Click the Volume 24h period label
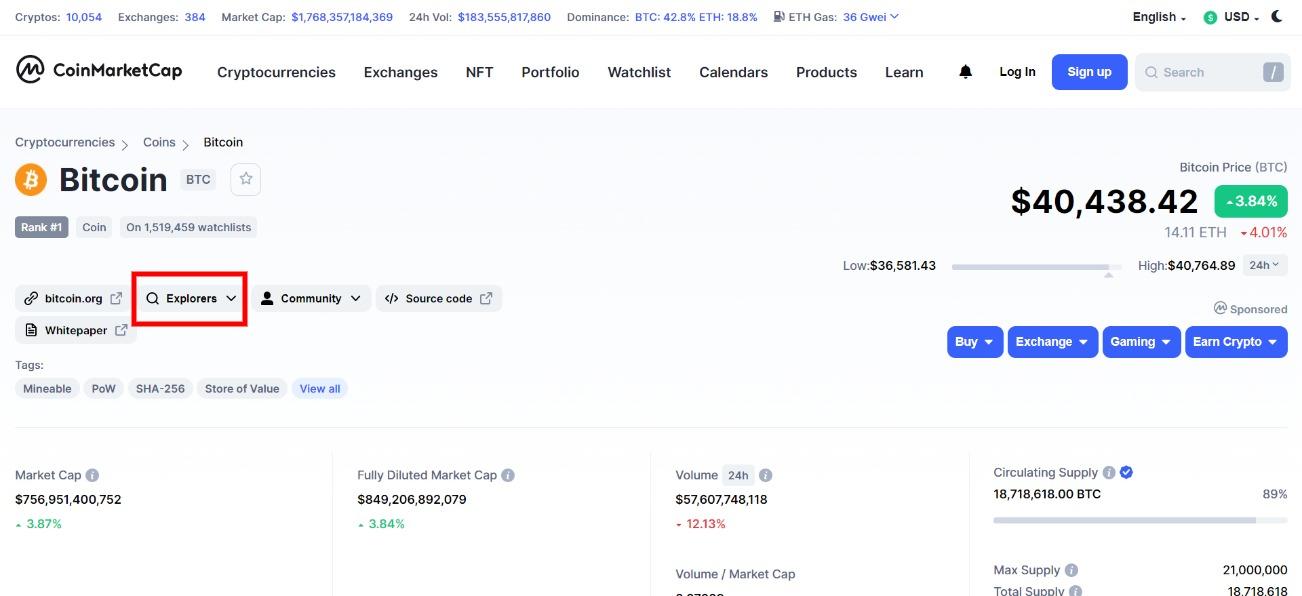Image resolution: width=1302 pixels, height=596 pixels. [738, 475]
